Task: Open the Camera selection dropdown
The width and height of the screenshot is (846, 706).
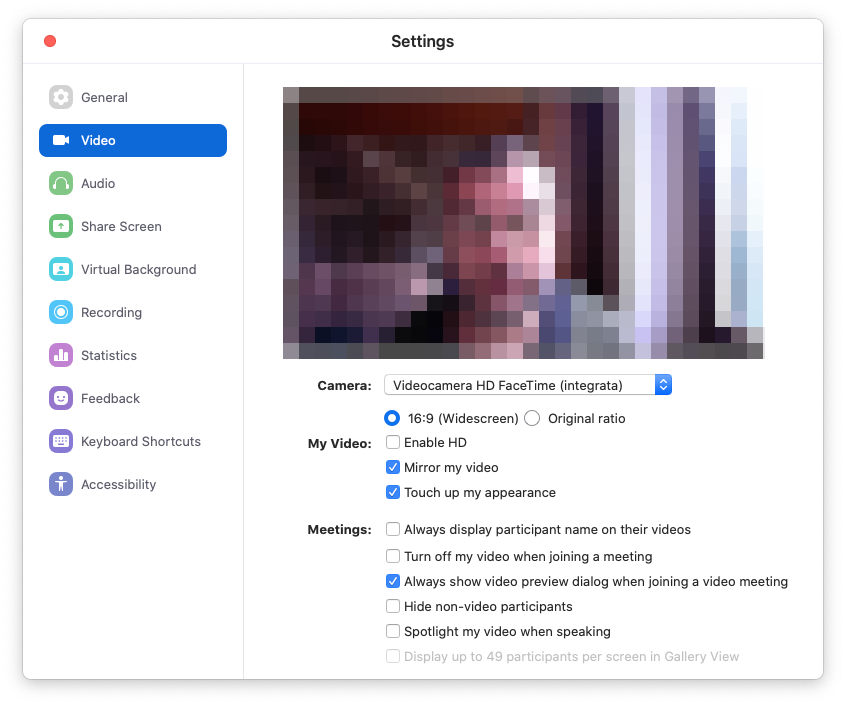Action: click(527, 385)
